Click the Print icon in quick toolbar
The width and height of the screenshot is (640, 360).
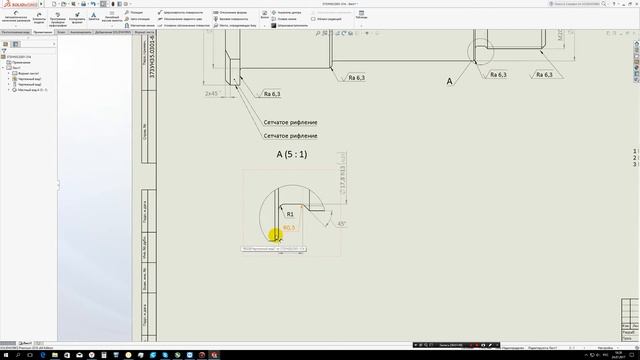[x=83, y=4]
